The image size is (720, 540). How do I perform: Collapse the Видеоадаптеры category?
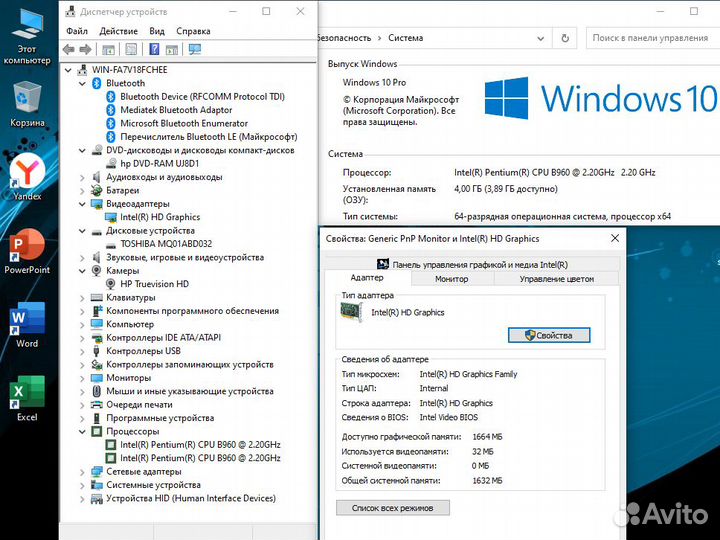click(x=82, y=204)
